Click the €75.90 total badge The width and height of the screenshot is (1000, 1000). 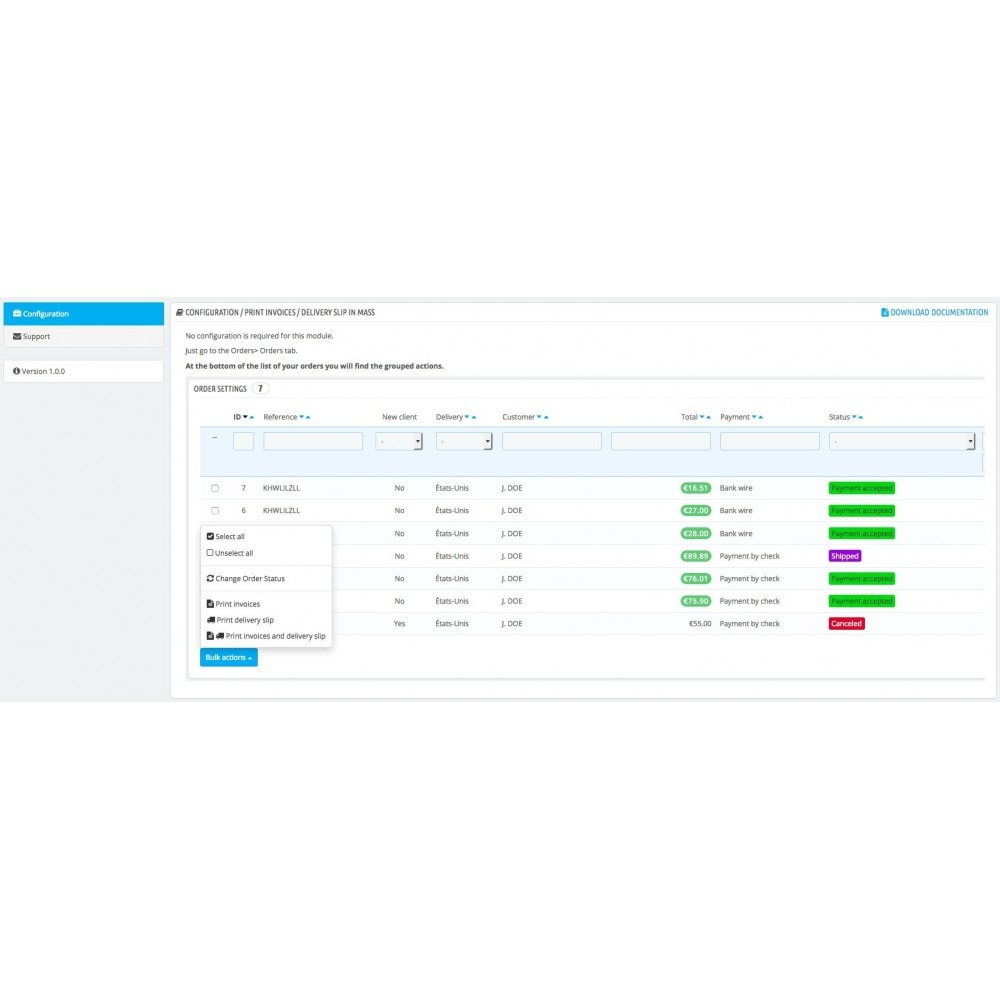pos(696,601)
